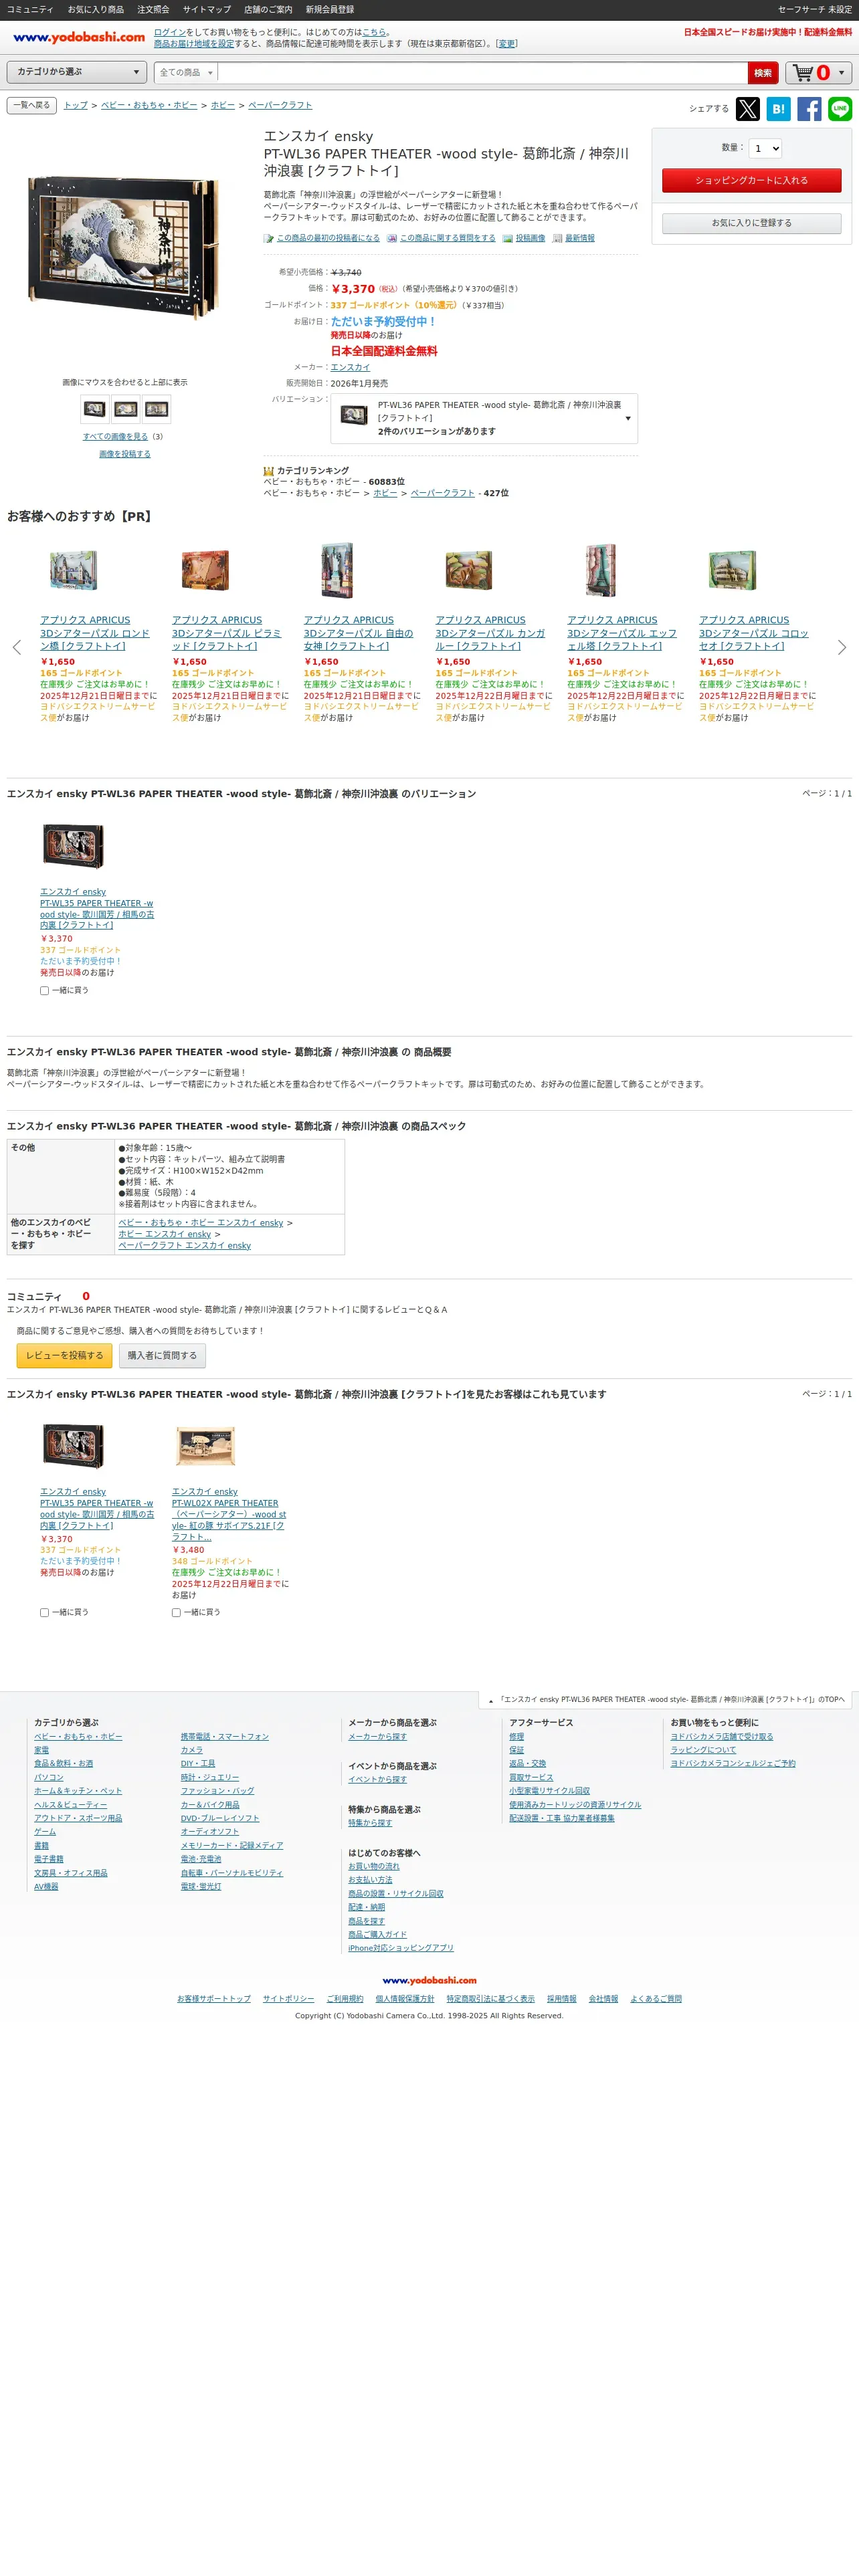
Task: Open コミュニティ in top menu
Action: (x=30, y=10)
